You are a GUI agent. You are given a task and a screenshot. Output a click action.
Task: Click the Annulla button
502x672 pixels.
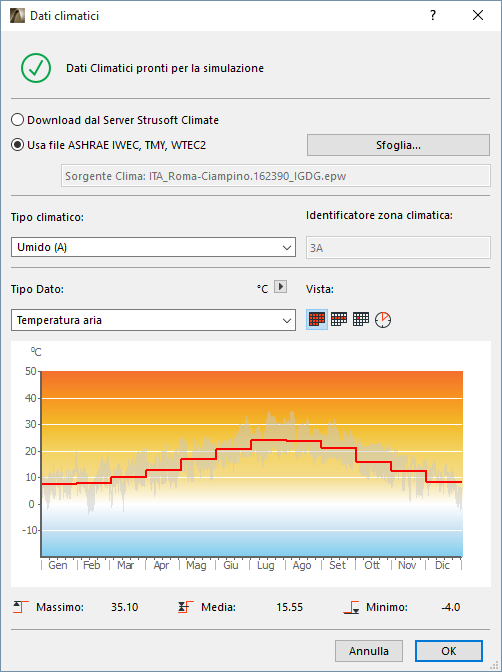(x=369, y=651)
